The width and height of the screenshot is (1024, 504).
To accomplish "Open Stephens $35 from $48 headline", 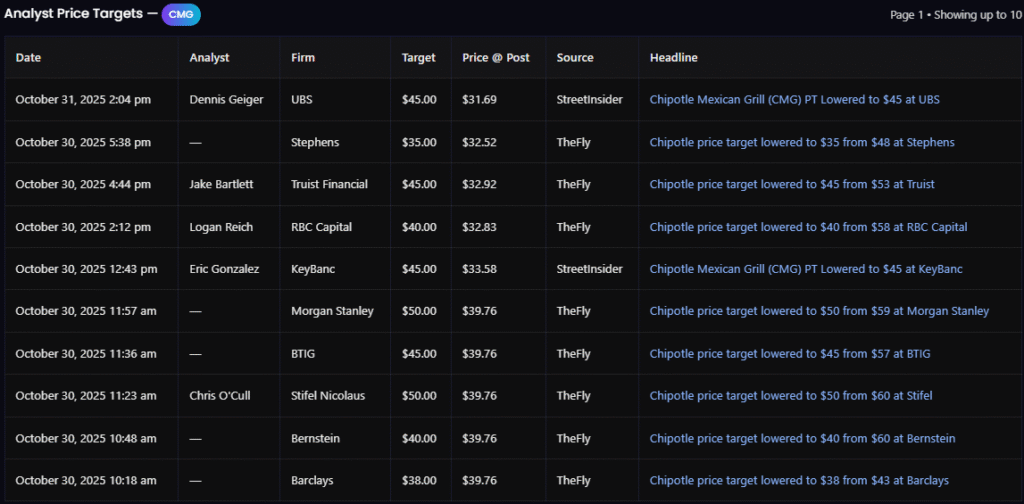I will pos(801,142).
